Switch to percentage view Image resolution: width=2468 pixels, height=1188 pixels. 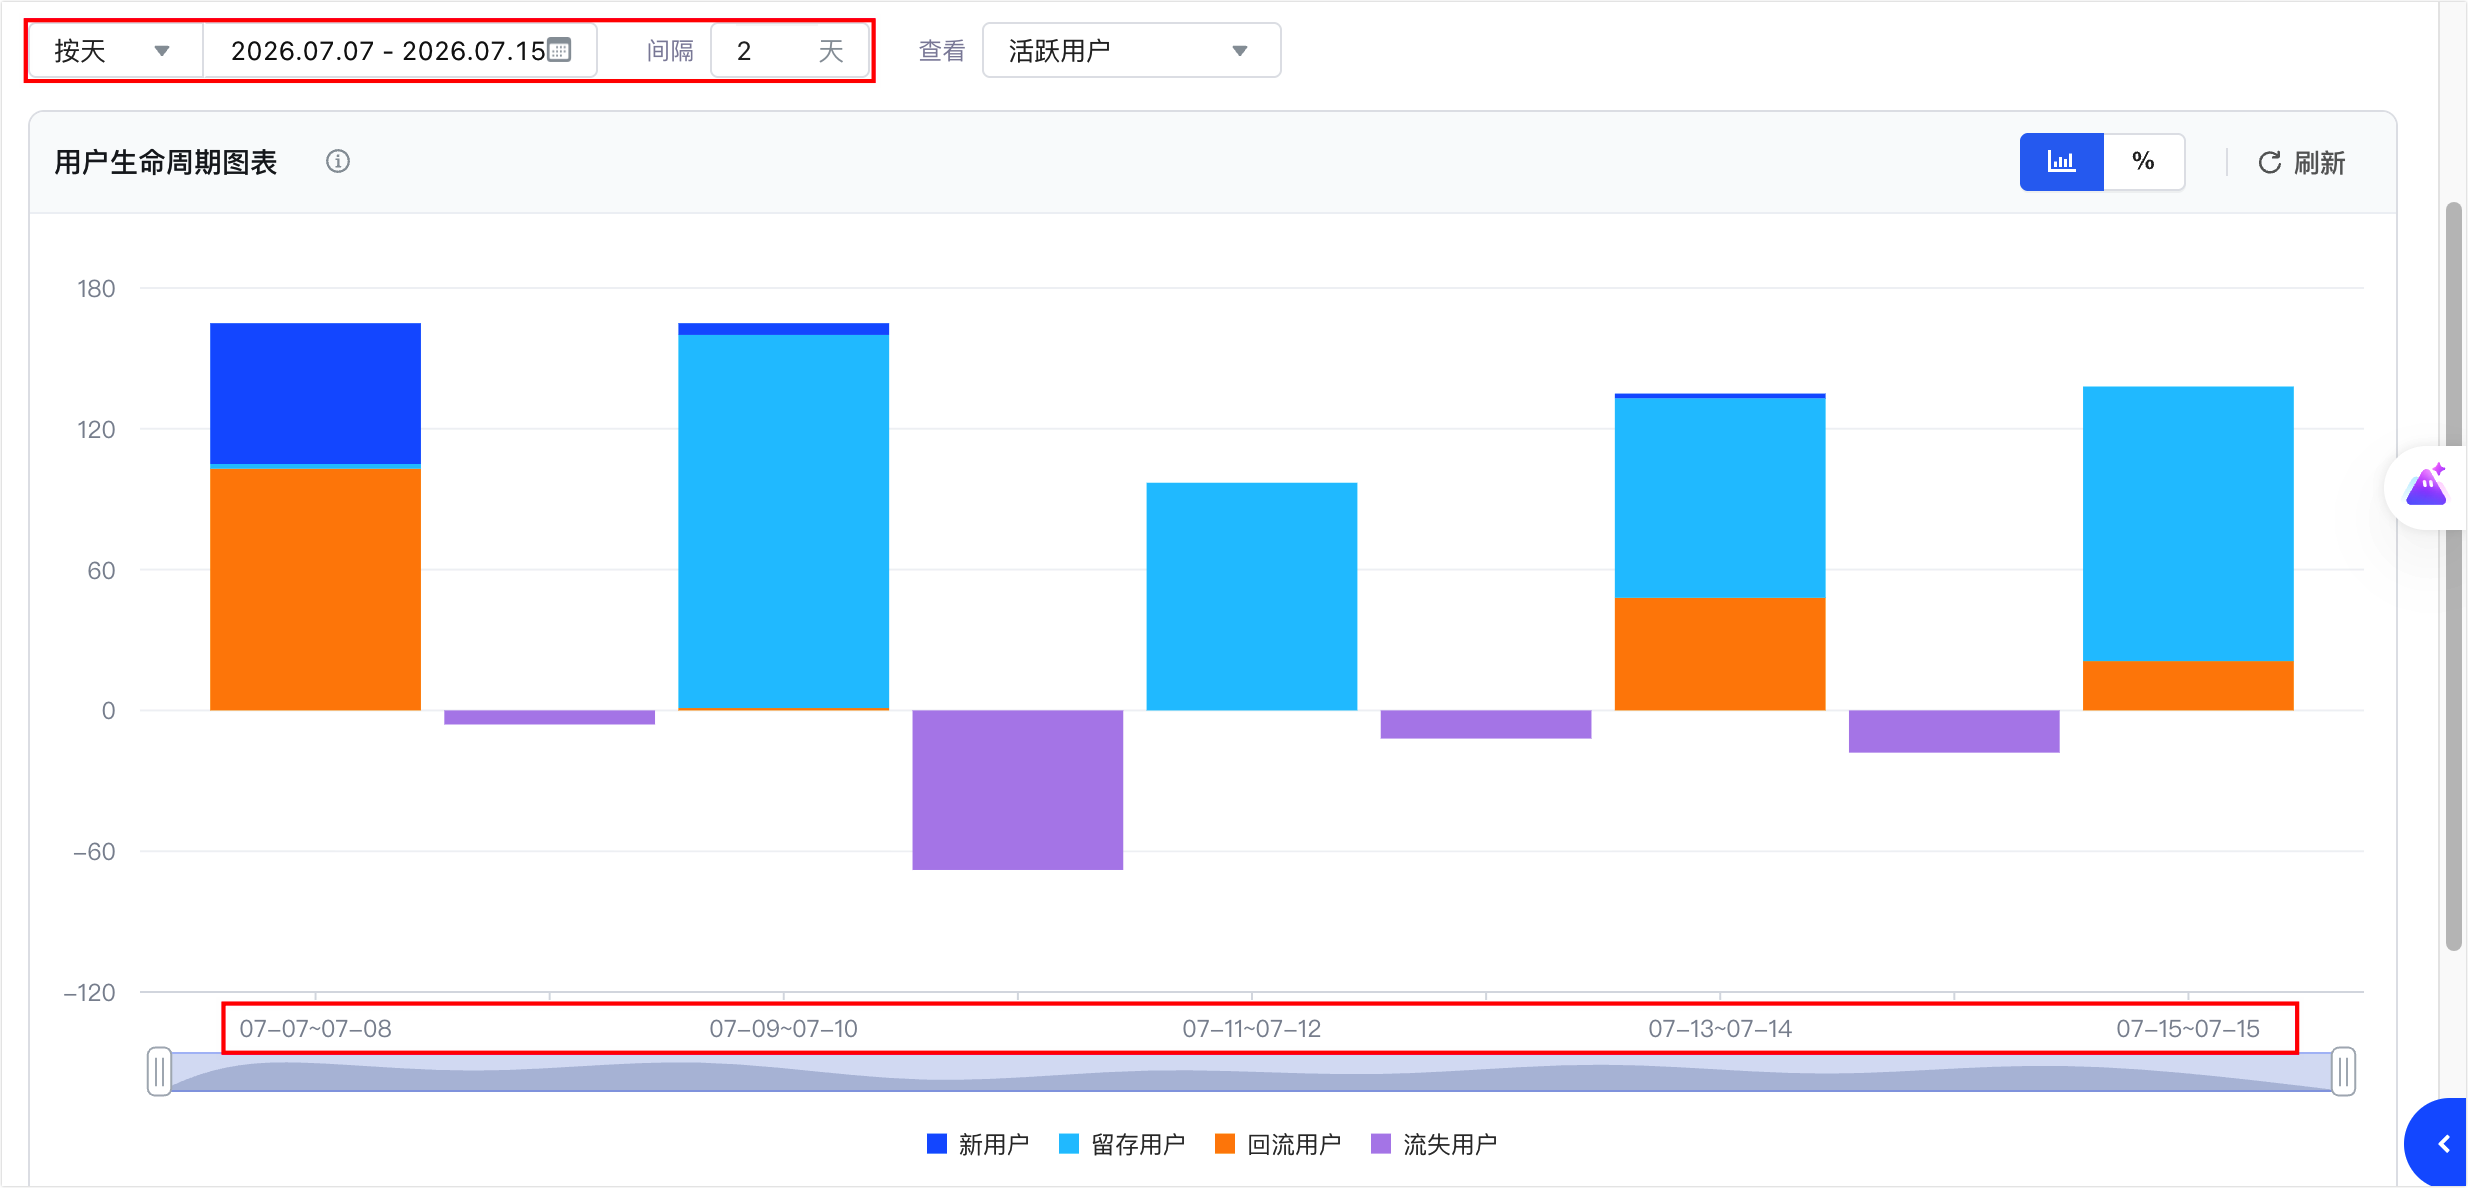tap(2143, 162)
